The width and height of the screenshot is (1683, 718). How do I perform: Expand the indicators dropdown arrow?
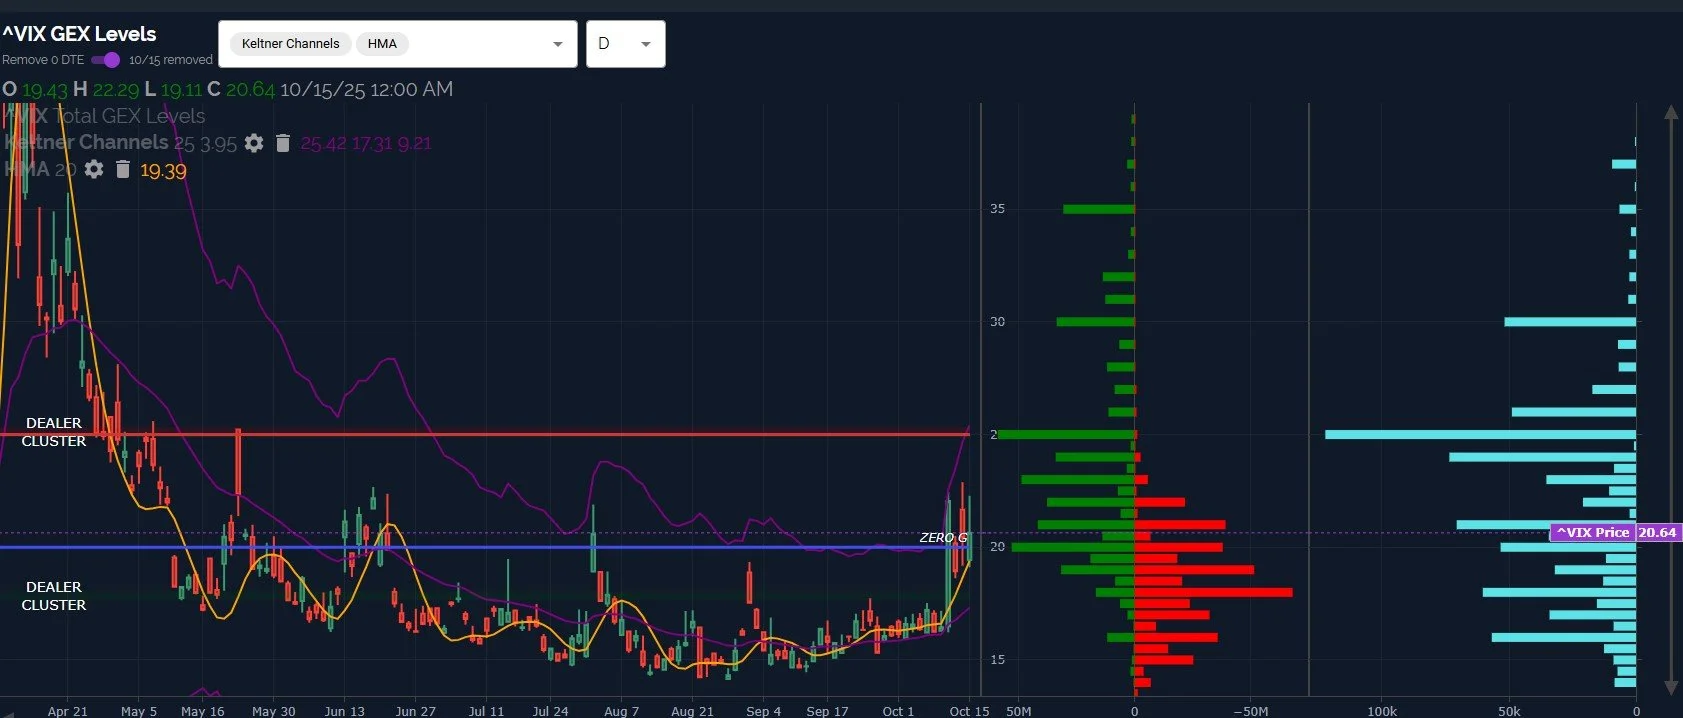pos(558,44)
